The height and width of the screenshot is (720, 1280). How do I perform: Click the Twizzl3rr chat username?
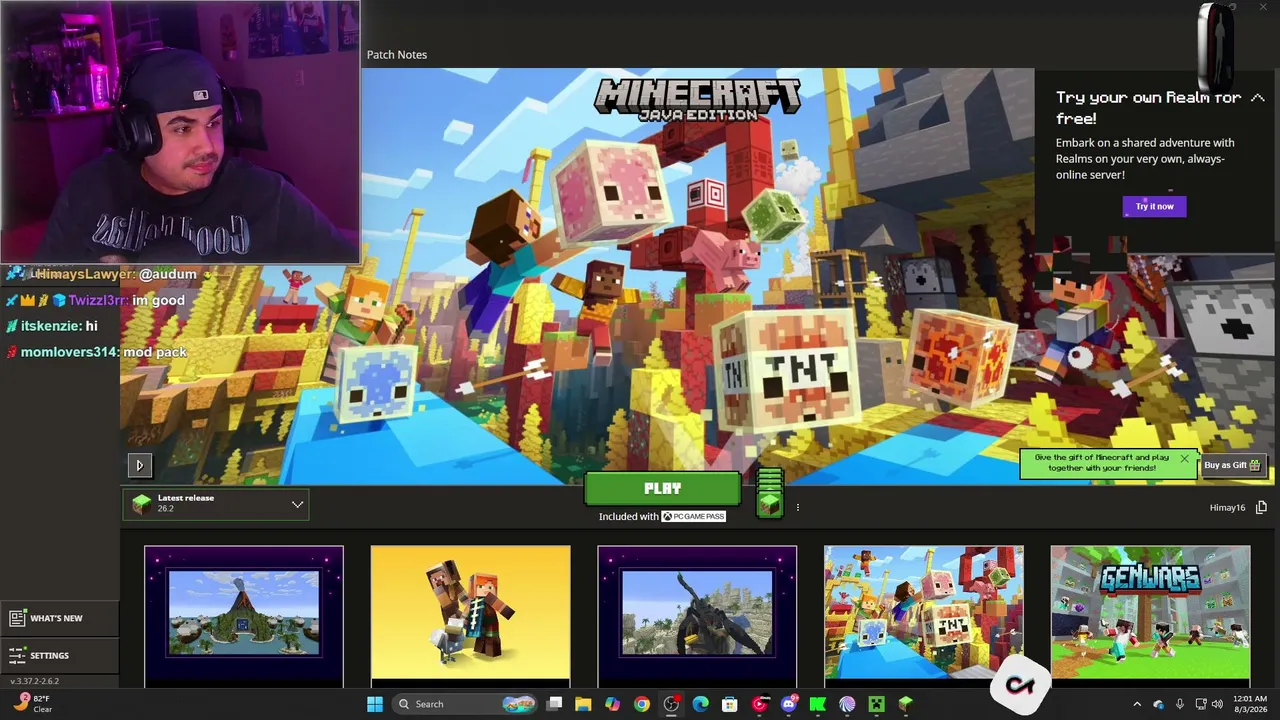coord(99,300)
